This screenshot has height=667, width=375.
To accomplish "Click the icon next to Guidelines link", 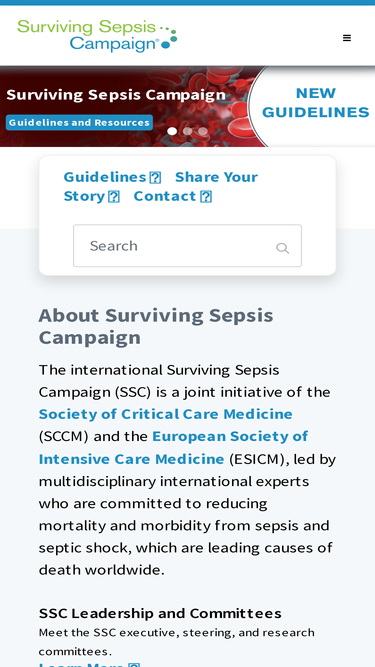I will (156, 177).
